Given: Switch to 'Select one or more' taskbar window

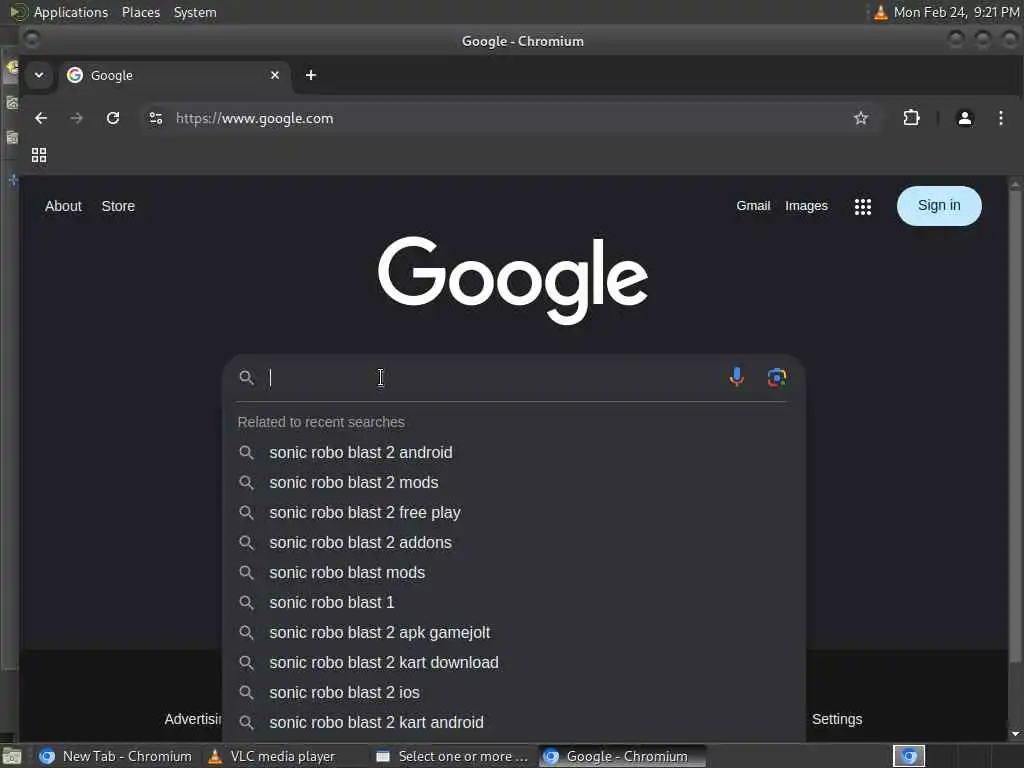Looking at the screenshot, I should (453, 756).
